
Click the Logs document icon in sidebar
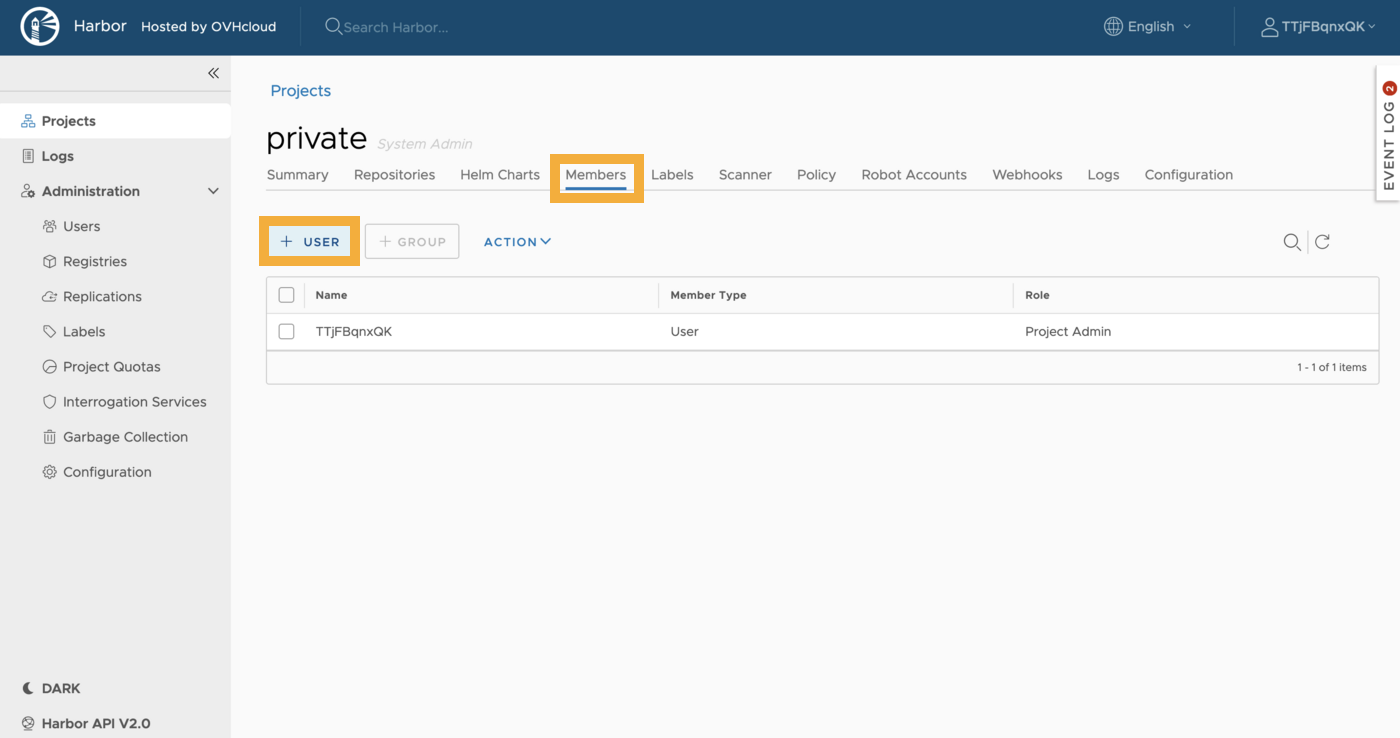coord(28,156)
